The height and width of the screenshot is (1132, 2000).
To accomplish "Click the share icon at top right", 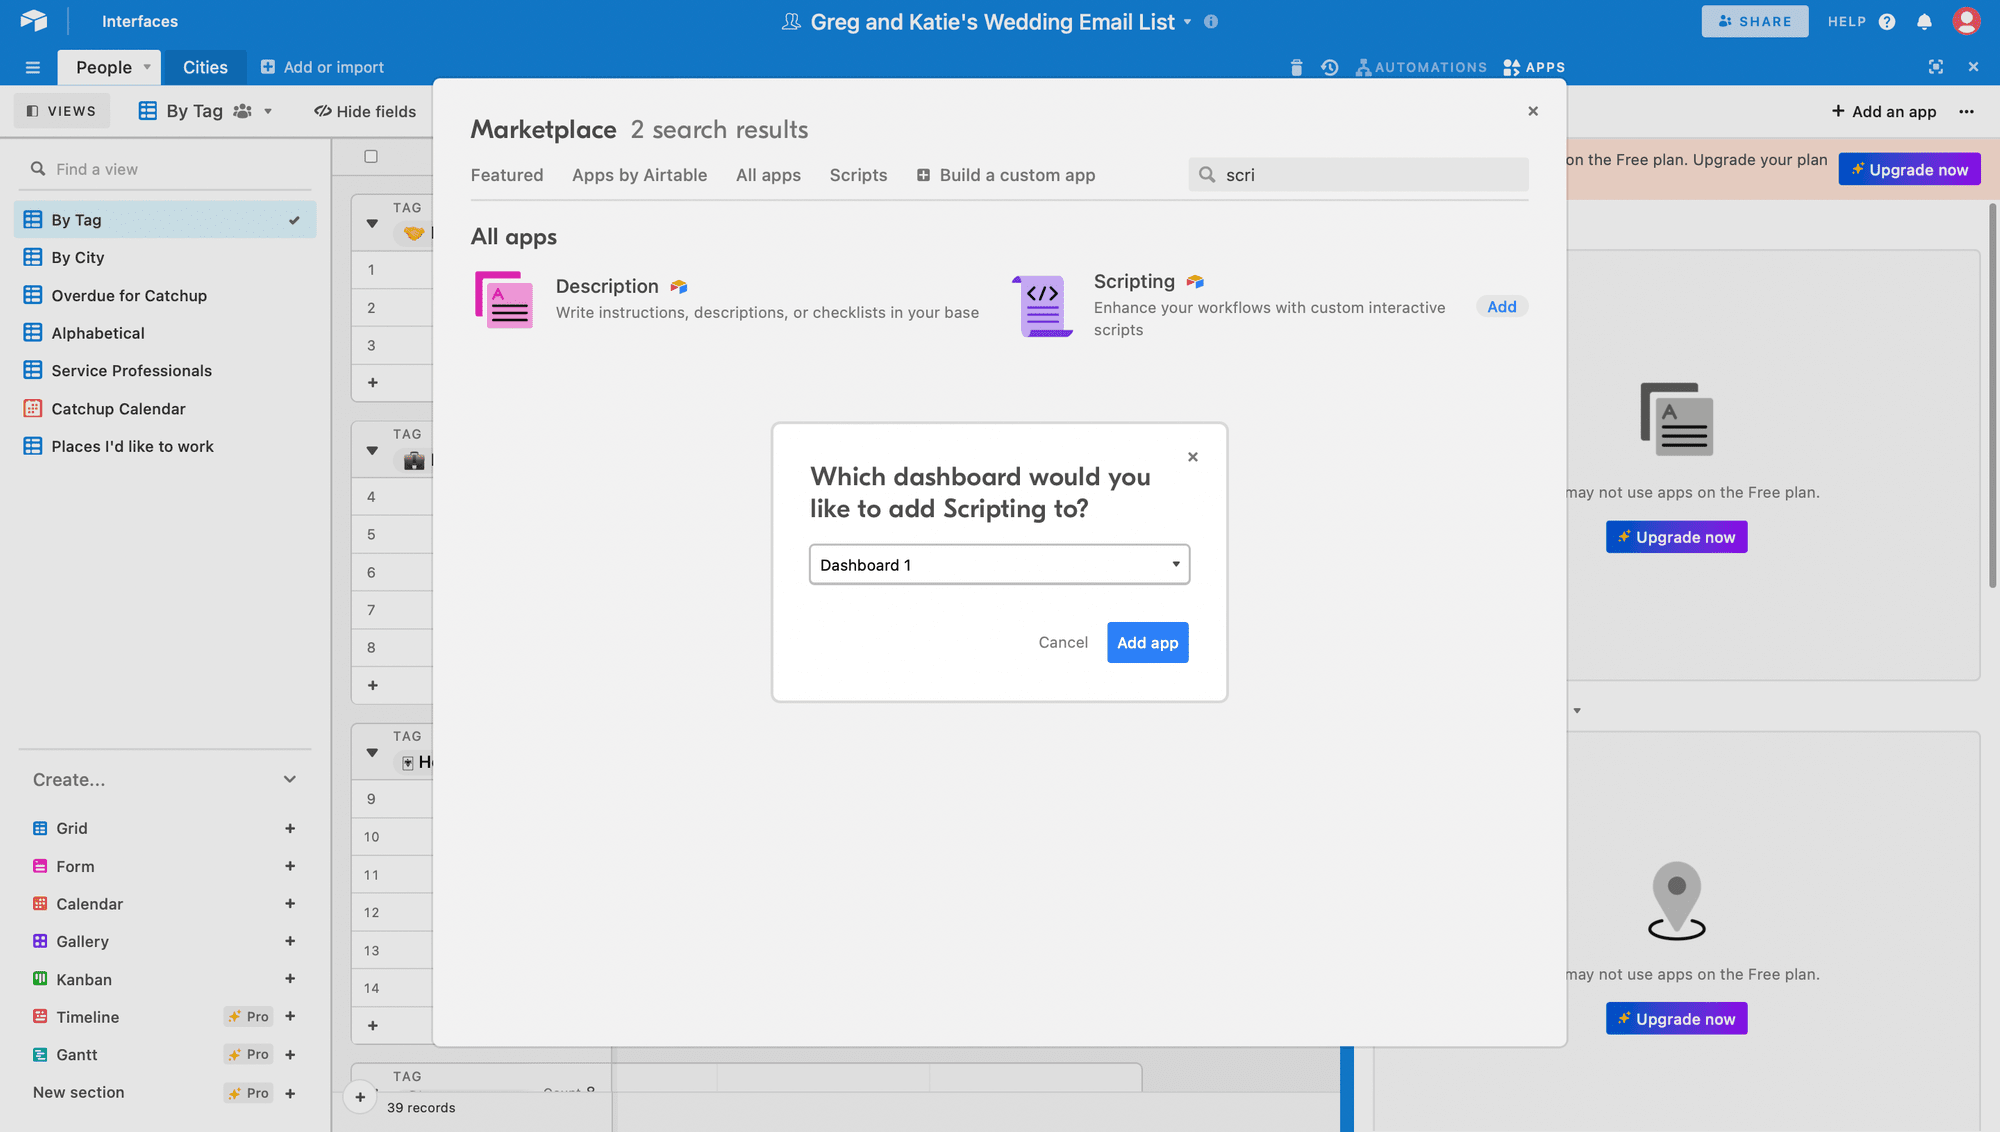I will pyautogui.click(x=1755, y=21).
